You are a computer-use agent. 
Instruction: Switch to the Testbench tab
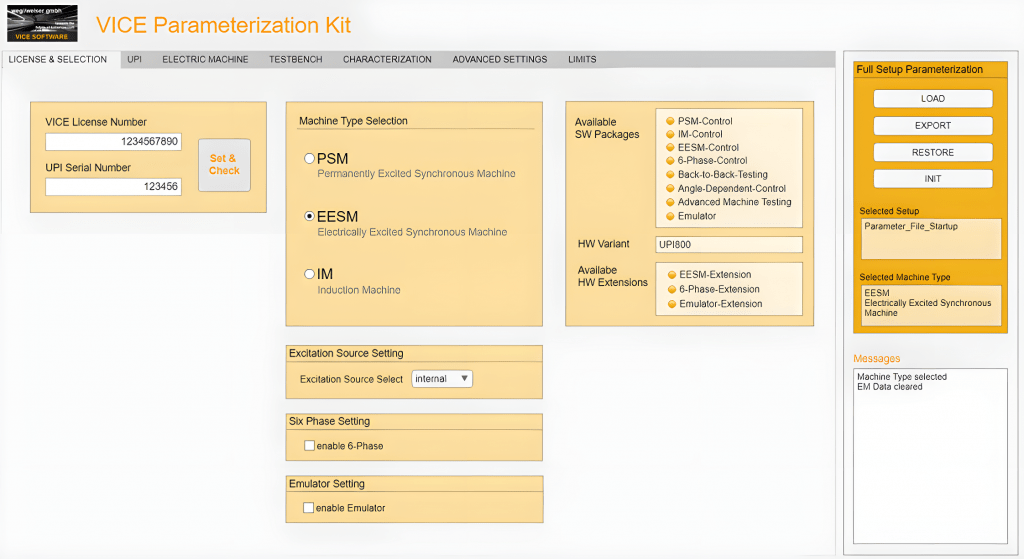pos(296,59)
